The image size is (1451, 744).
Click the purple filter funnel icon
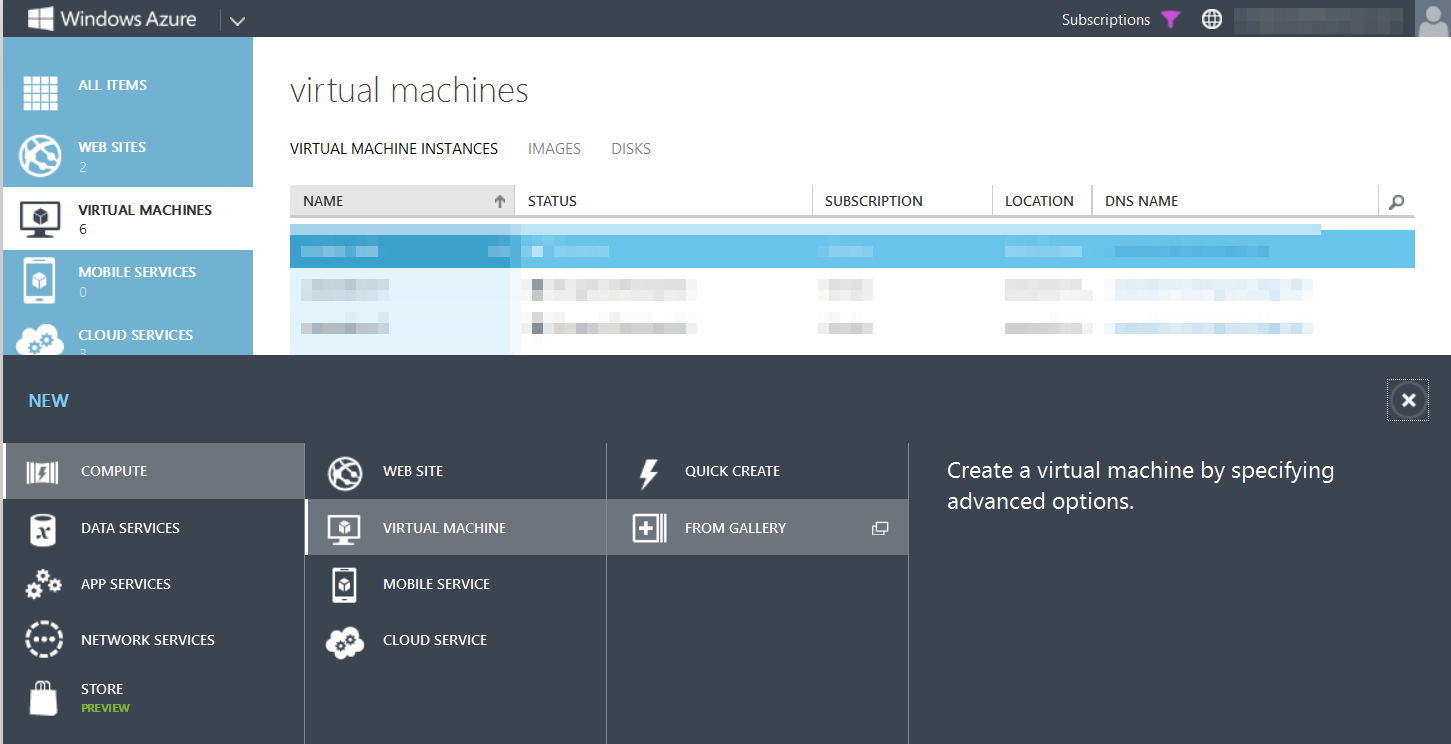pos(1171,19)
